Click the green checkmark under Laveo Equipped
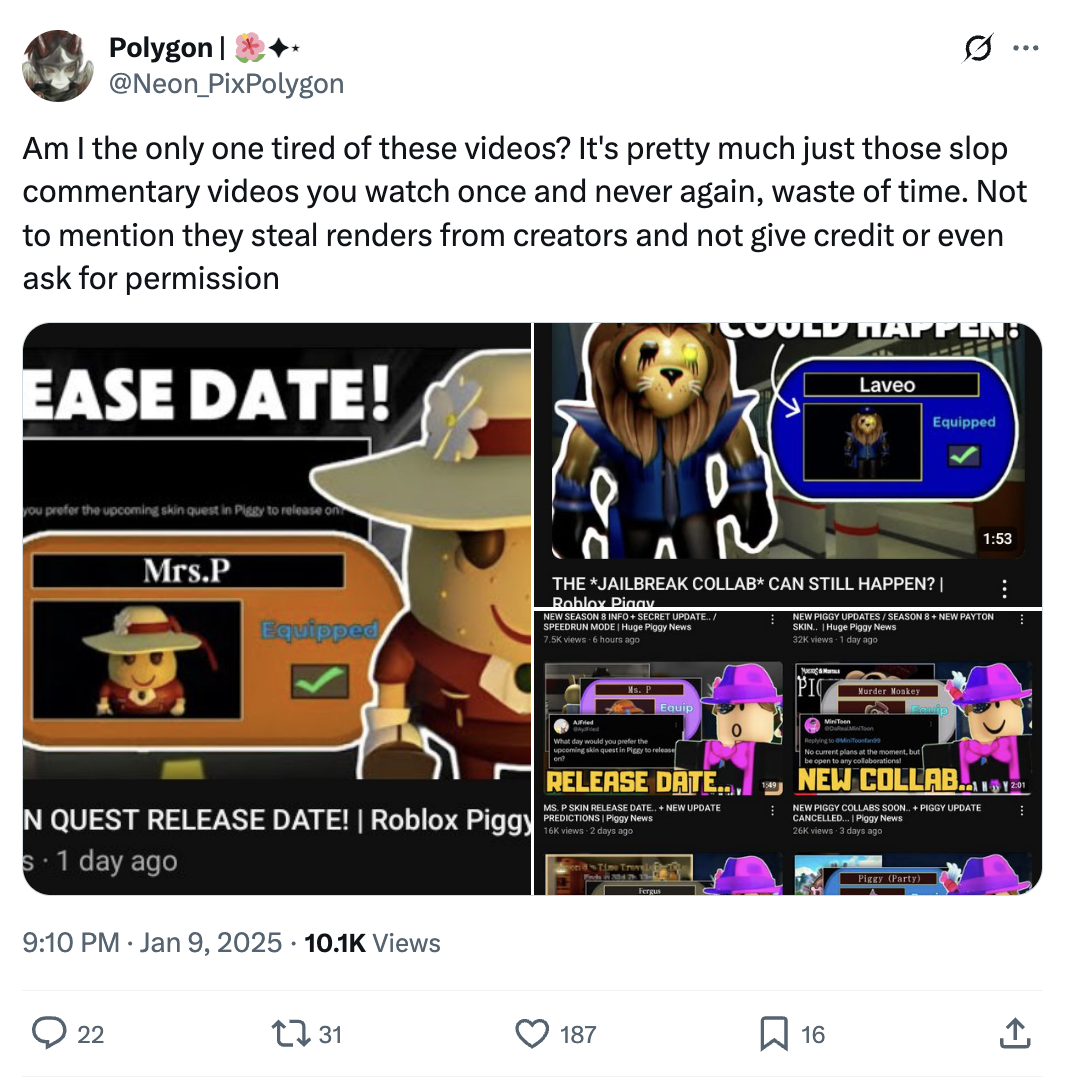Screen dimensions: 1070x1080 [x=964, y=455]
